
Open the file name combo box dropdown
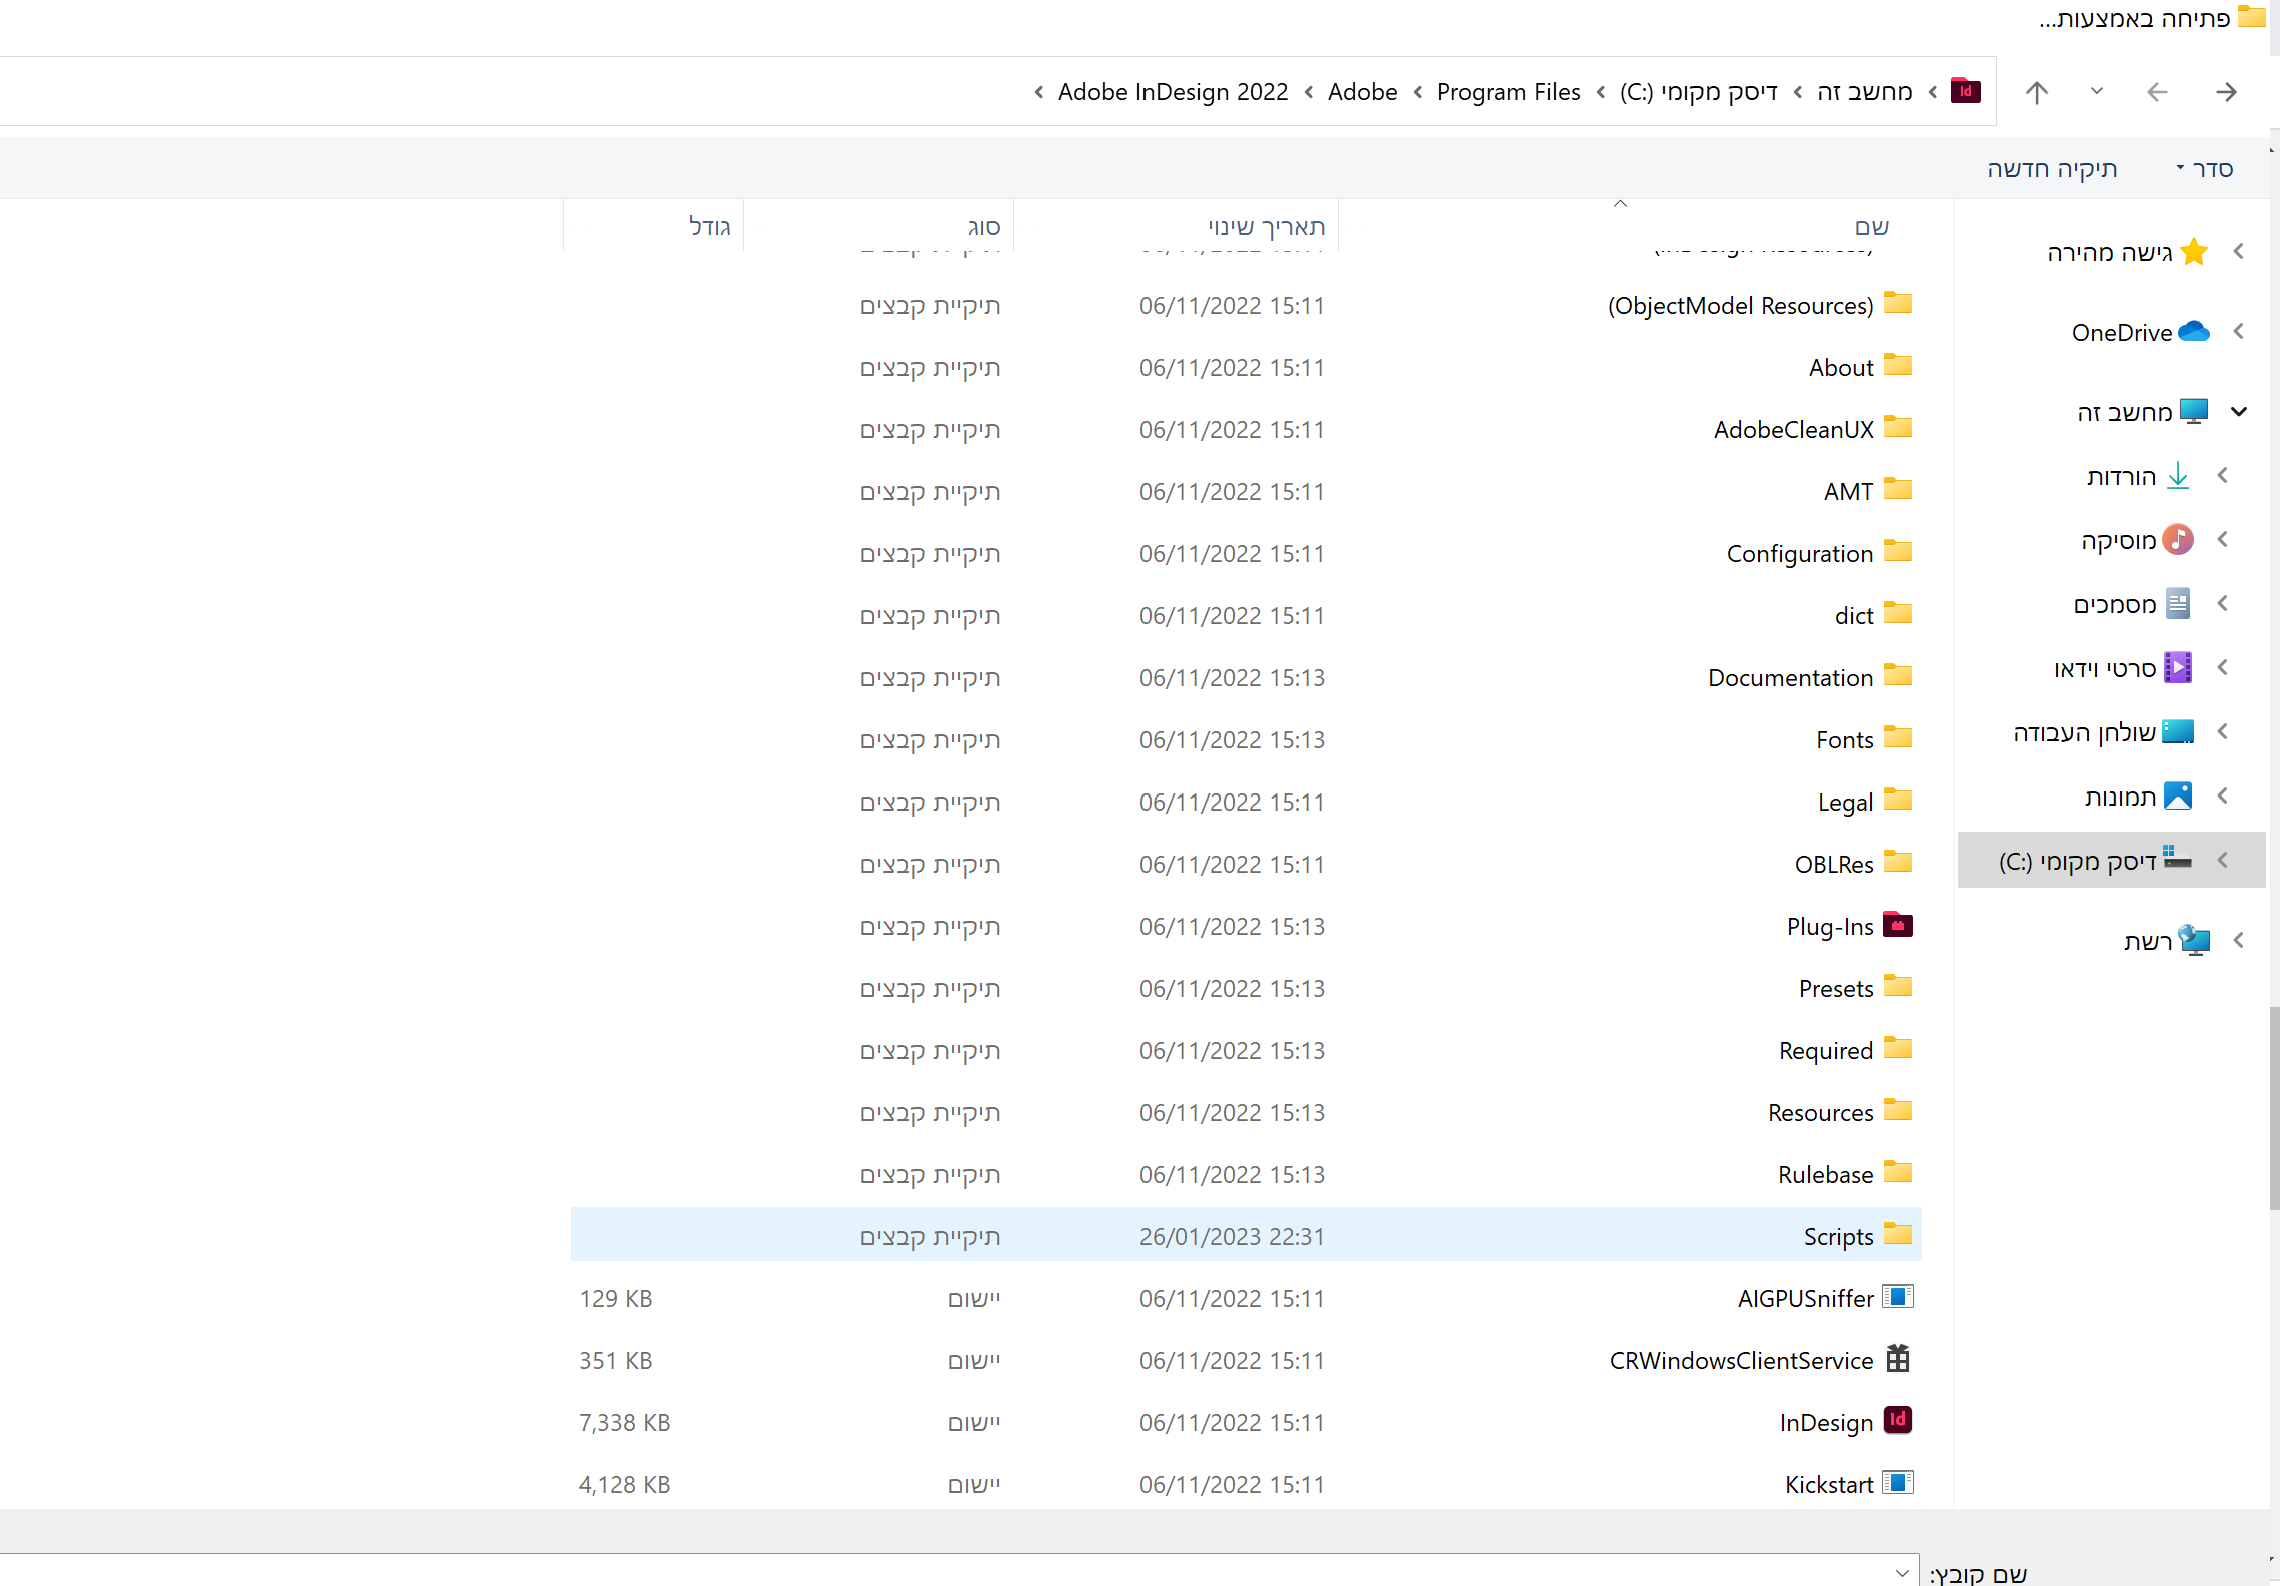(x=1902, y=1573)
